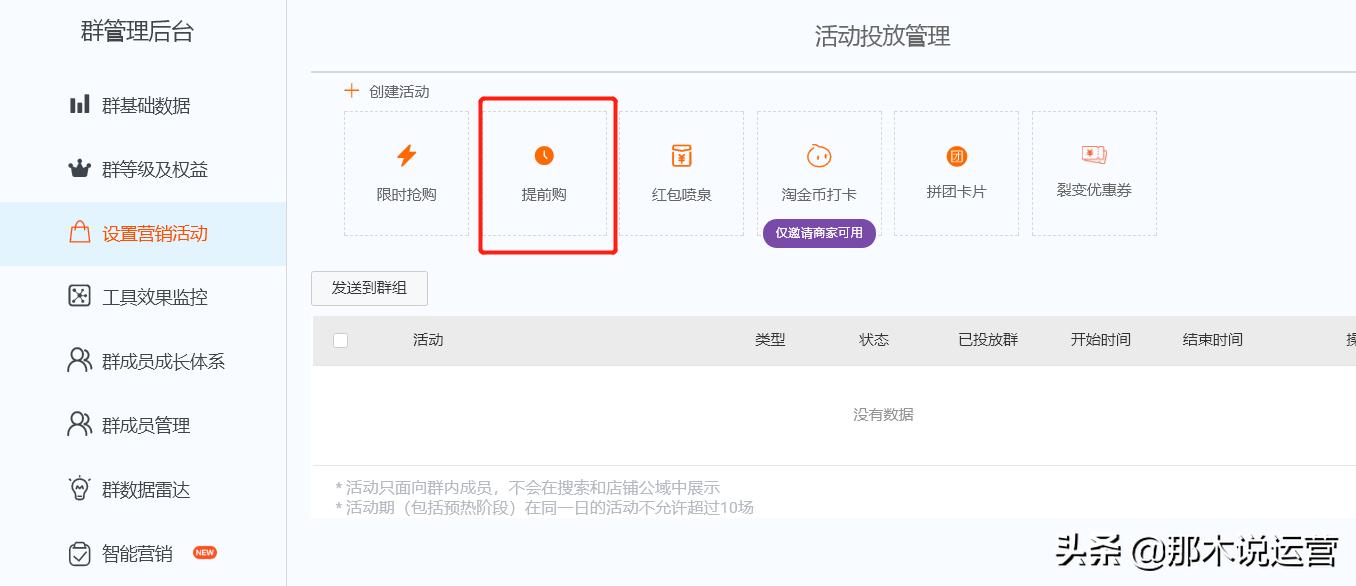
Task: Select the 群数据雷达 radar icon
Action: tap(80, 489)
